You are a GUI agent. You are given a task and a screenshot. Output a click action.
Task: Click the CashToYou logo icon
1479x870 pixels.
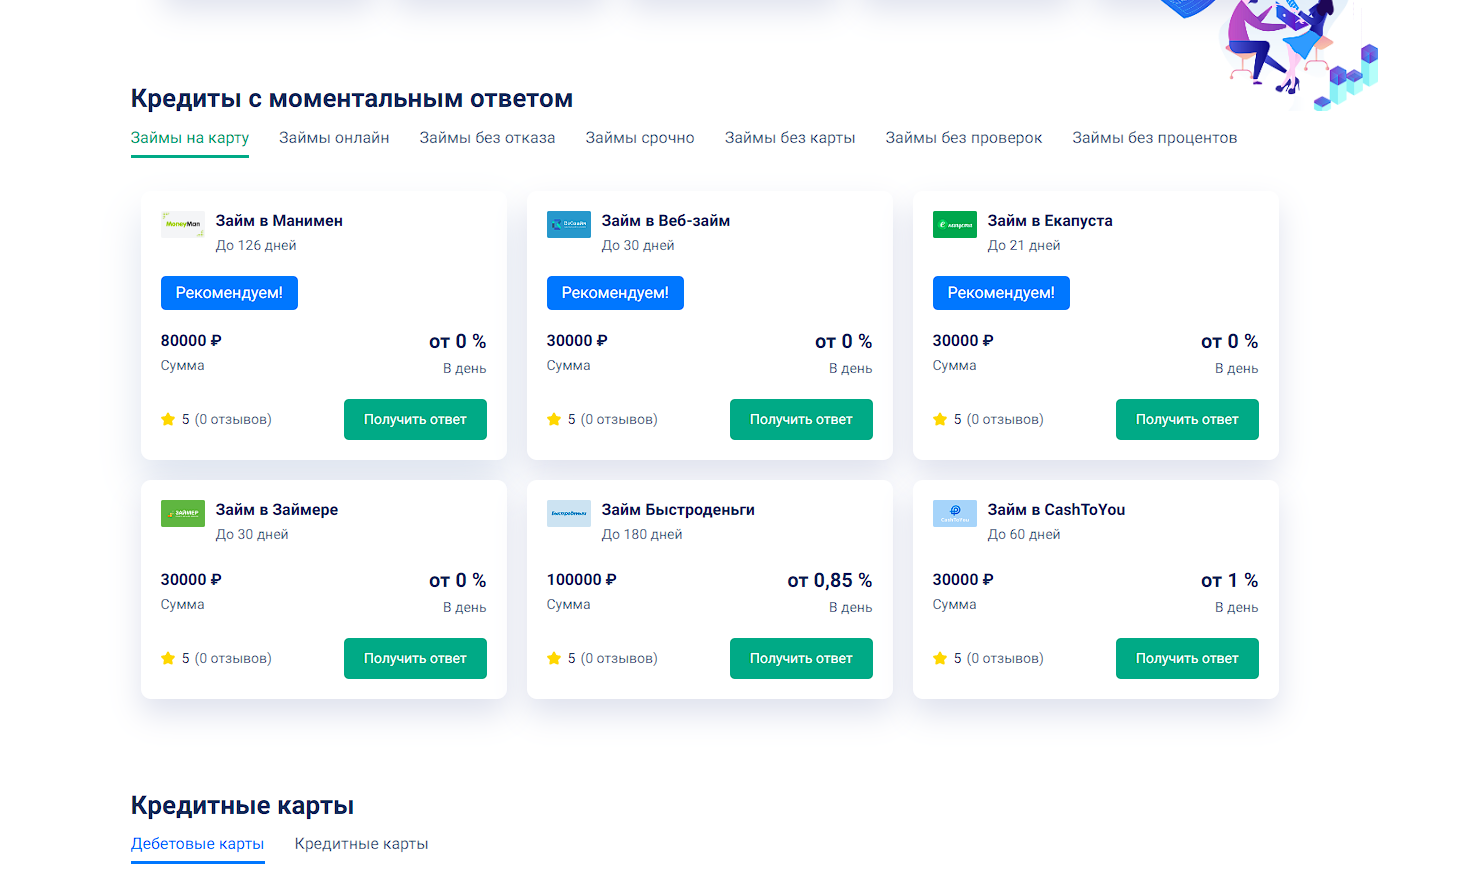tap(955, 513)
